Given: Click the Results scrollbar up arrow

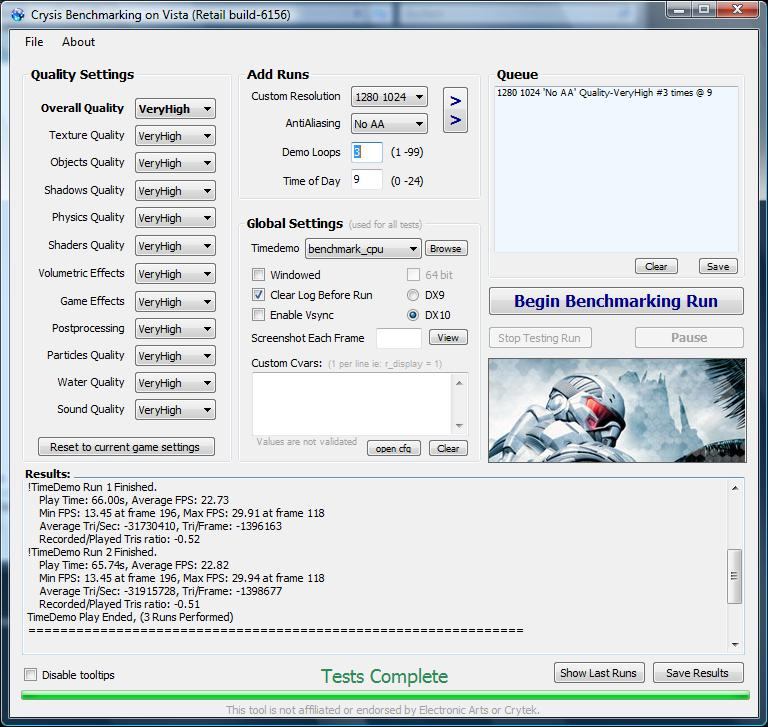Looking at the screenshot, I should [x=735, y=488].
